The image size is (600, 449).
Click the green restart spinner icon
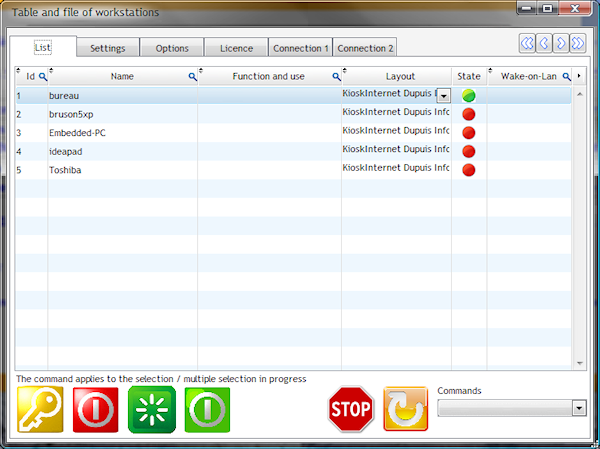[x=152, y=409]
